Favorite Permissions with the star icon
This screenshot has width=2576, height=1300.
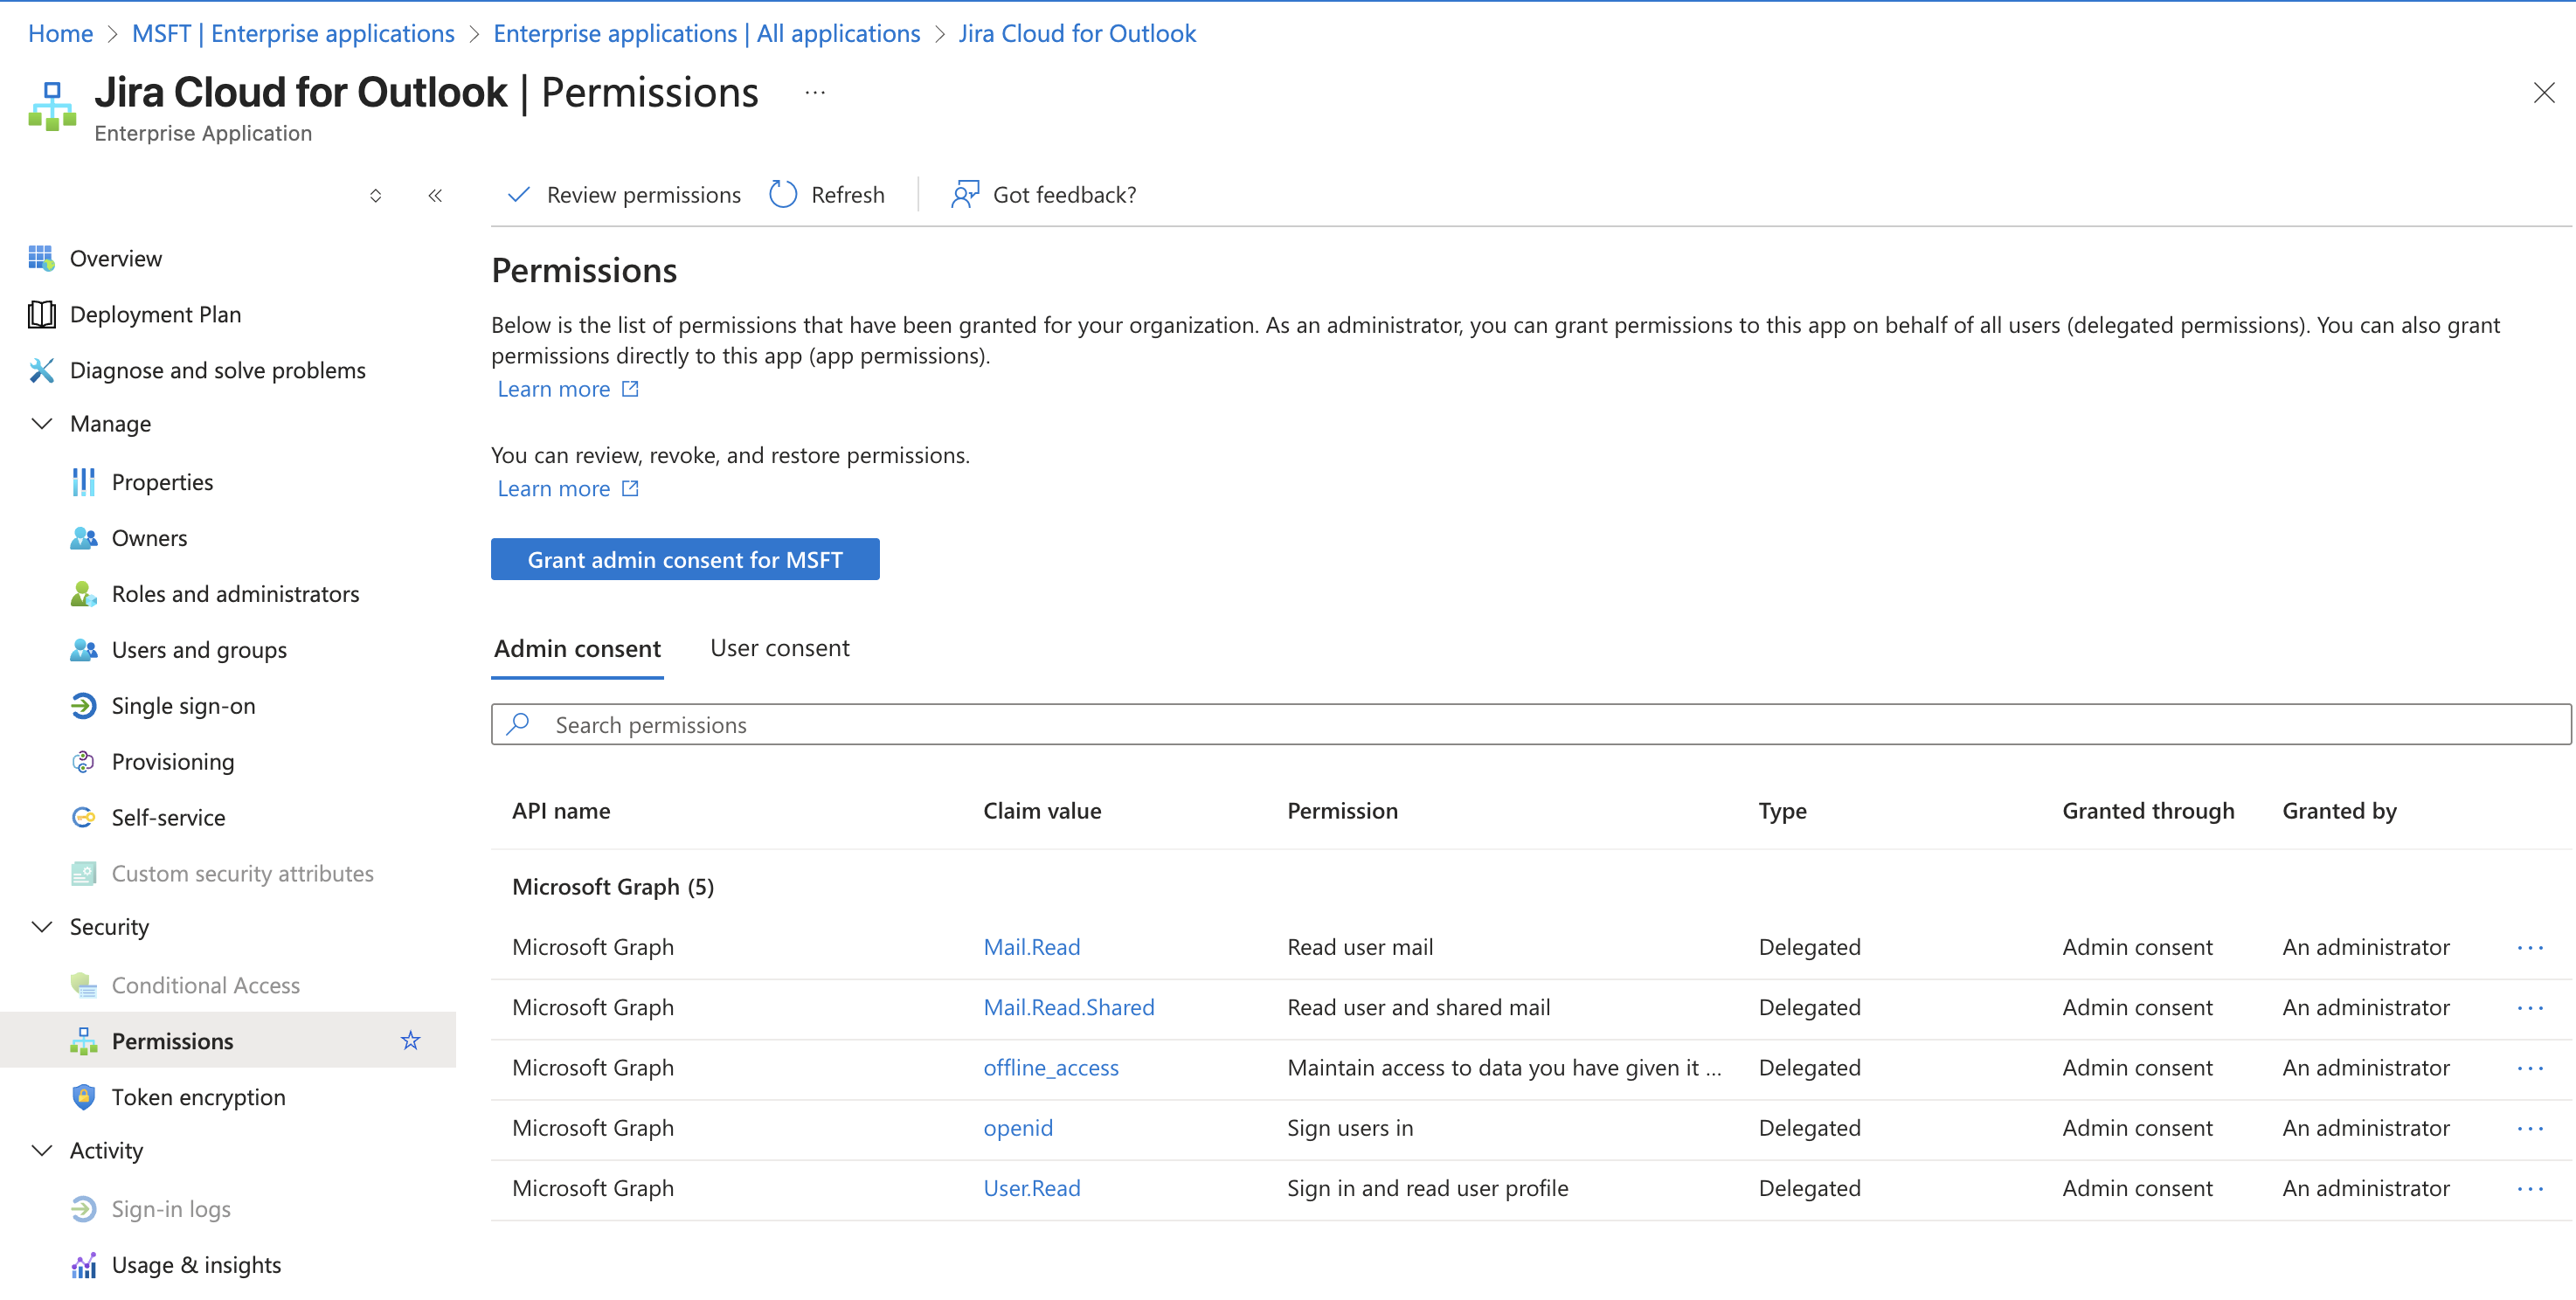(x=410, y=1041)
